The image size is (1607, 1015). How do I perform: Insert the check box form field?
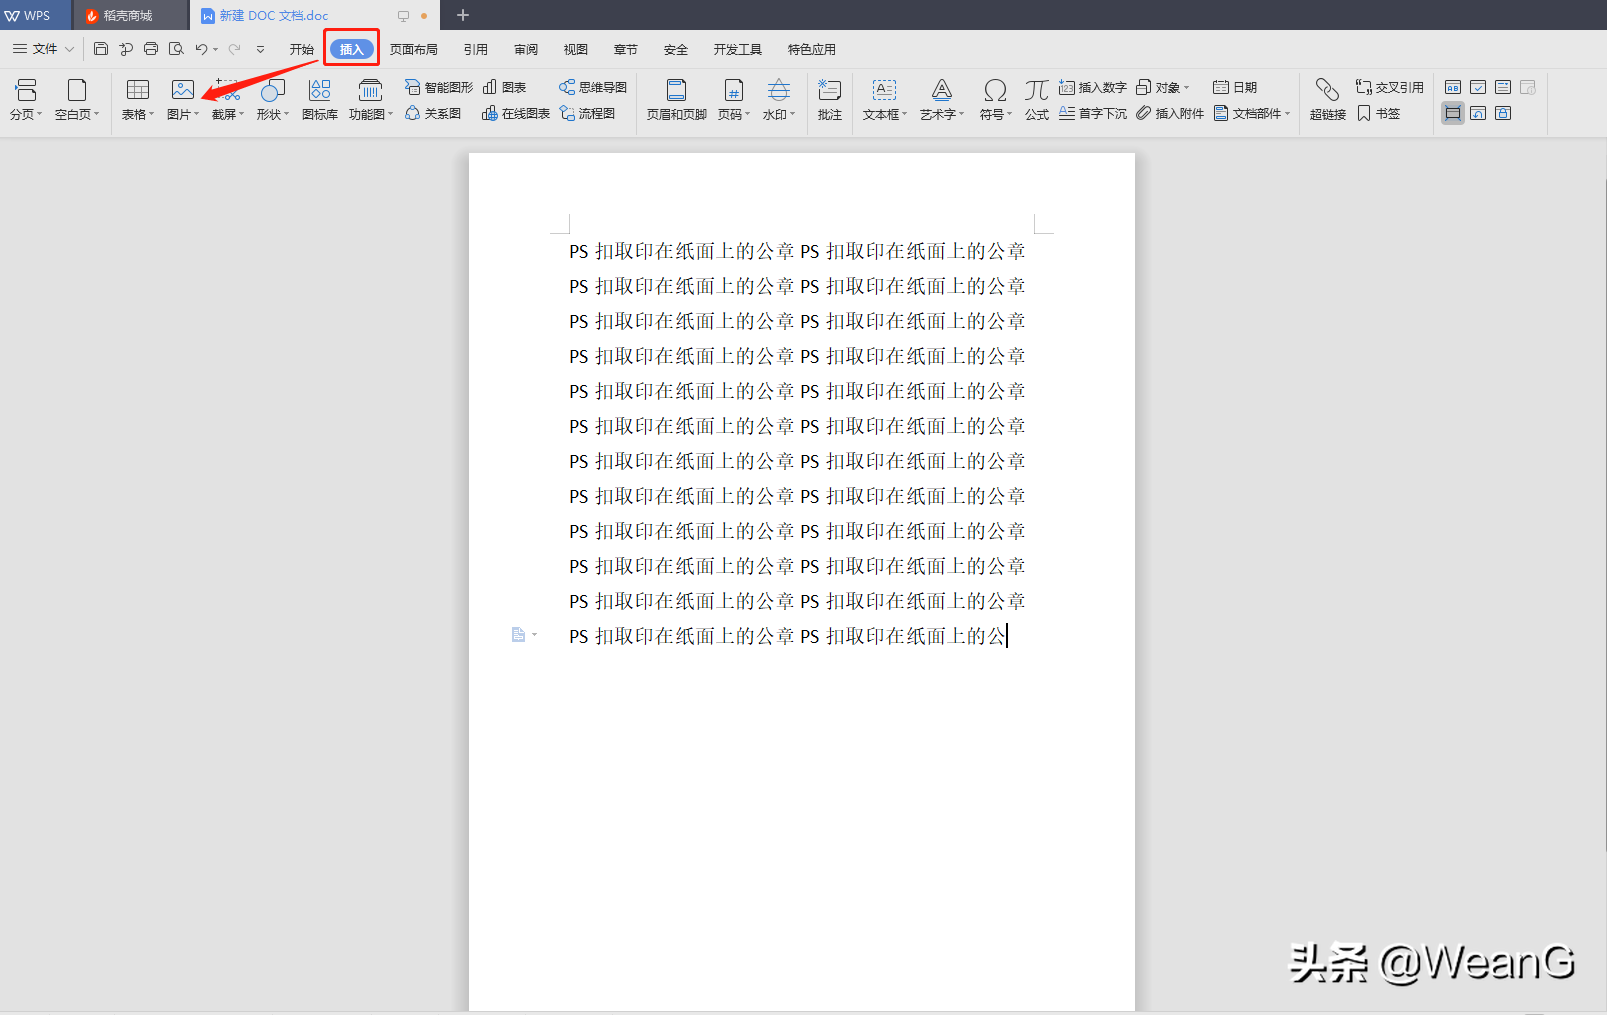click(1478, 87)
